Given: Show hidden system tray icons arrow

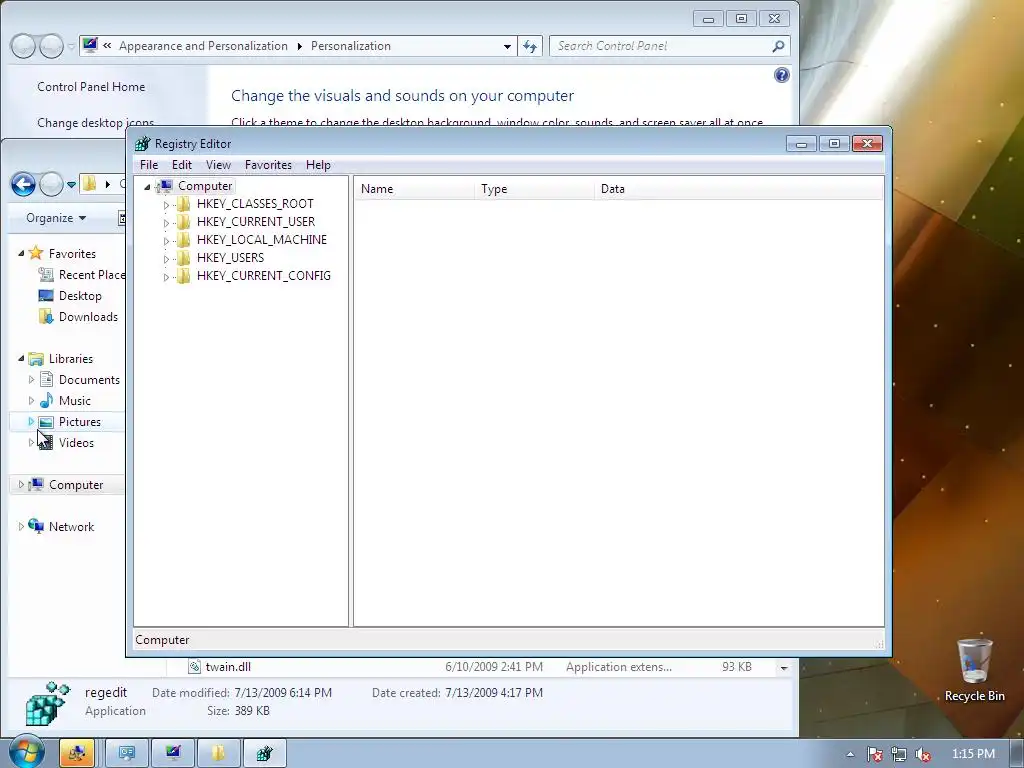Looking at the screenshot, I should (850, 754).
